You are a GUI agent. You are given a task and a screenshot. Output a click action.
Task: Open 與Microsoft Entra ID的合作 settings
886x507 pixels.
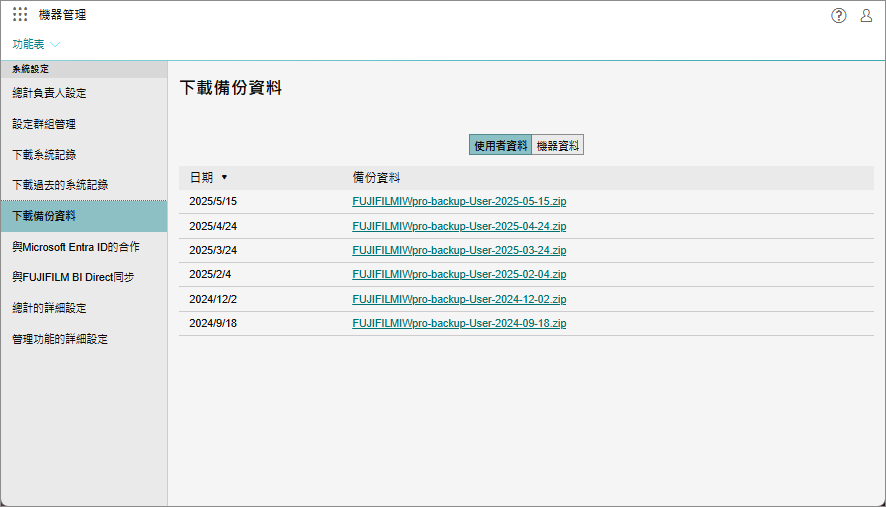coord(76,246)
